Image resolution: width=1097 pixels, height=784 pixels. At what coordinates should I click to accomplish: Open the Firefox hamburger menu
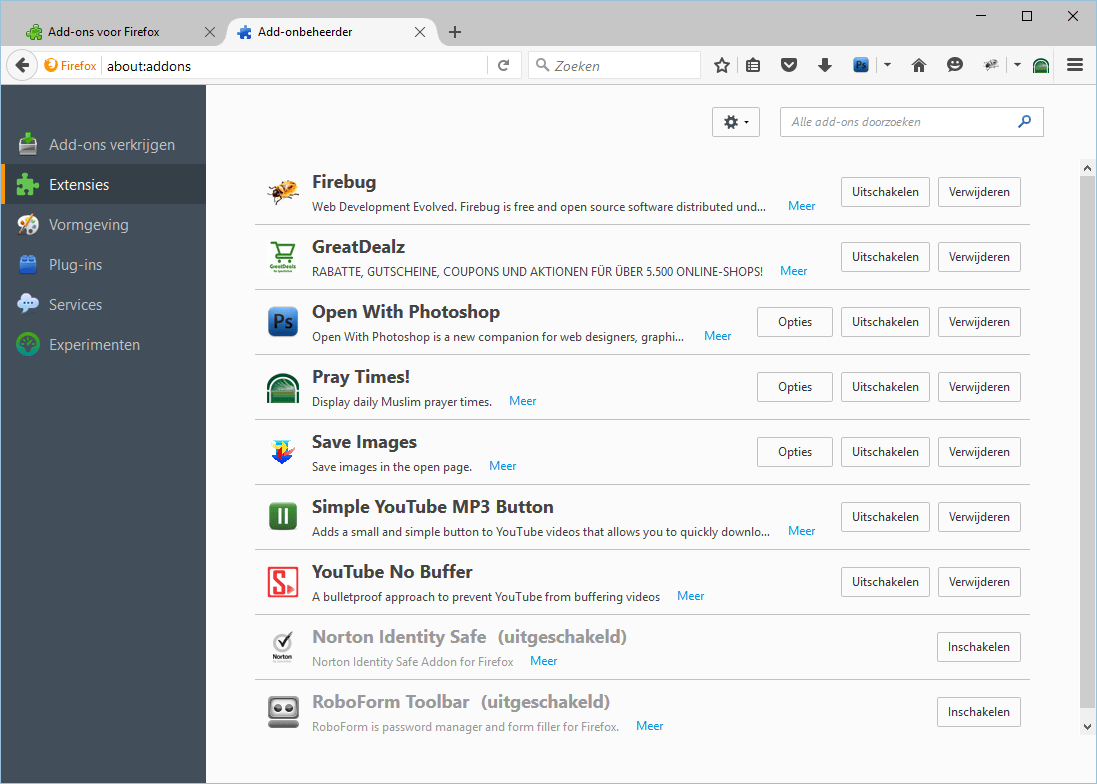point(1075,64)
